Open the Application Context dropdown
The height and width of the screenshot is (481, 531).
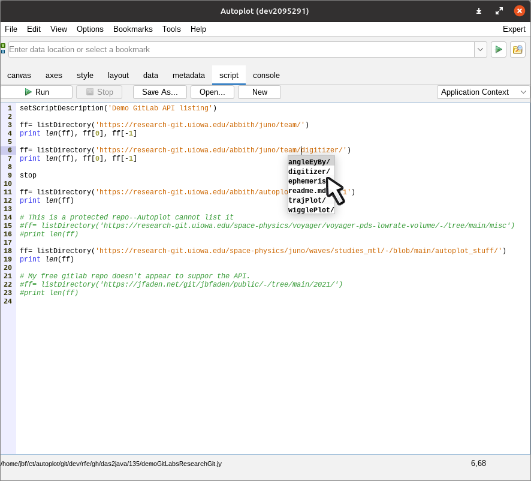pos(483,92)
